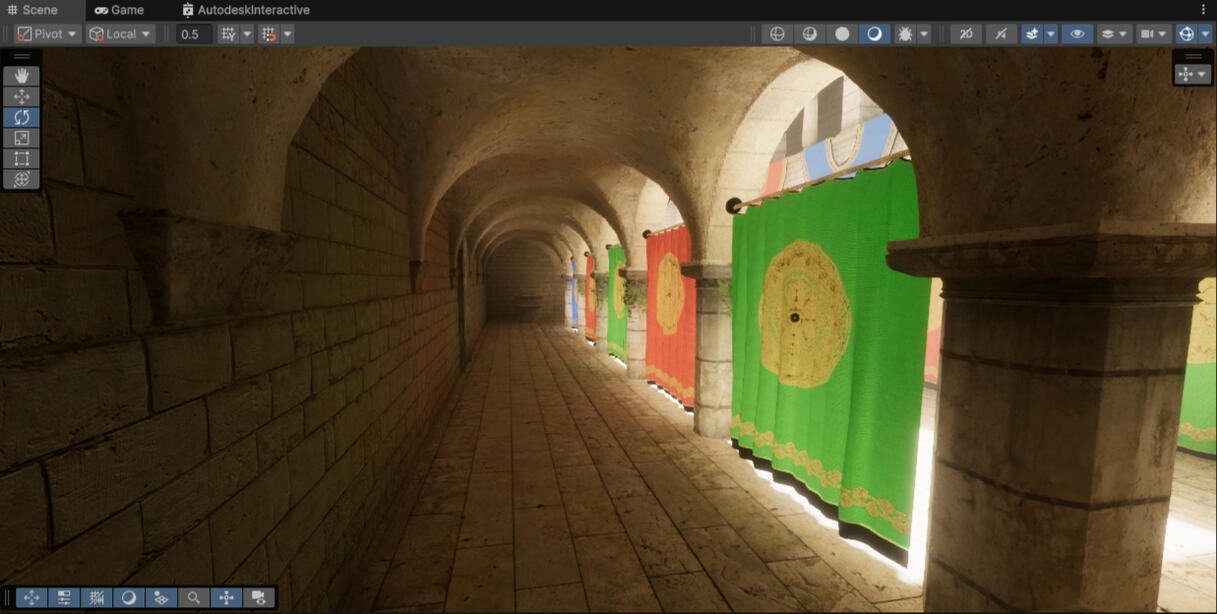Screen dimensions: 1217x614
Task: Open the Local handle rotation dropdown
Action: click(x=120, y=34)
